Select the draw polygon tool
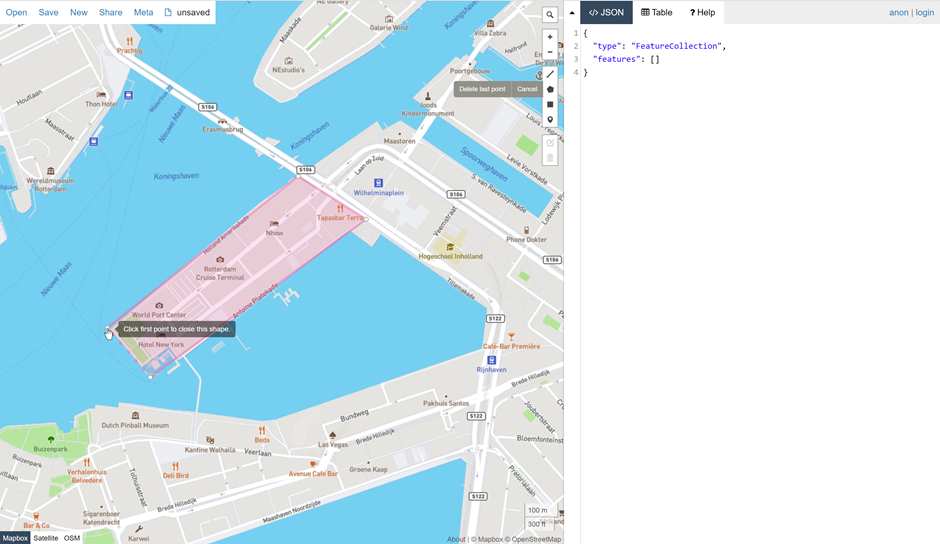Viewport: 940px width, 544px height. [x=550, y=89]
